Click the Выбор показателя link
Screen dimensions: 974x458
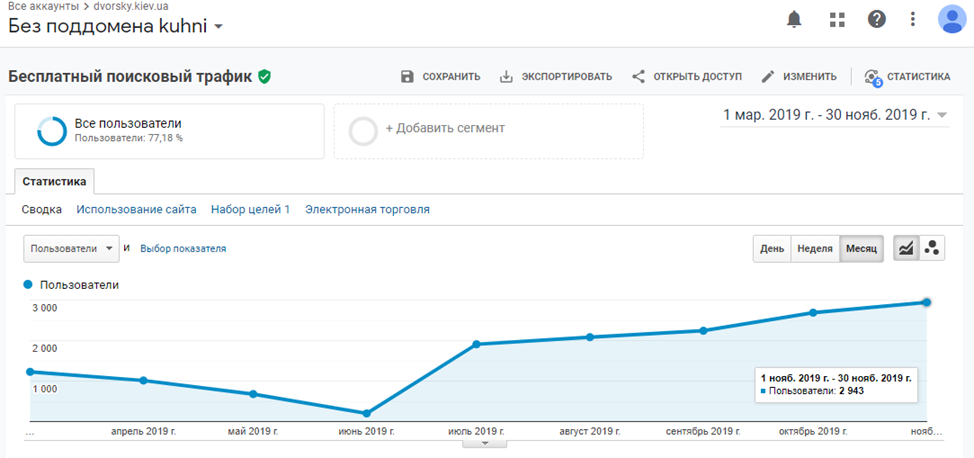[183, 248]
